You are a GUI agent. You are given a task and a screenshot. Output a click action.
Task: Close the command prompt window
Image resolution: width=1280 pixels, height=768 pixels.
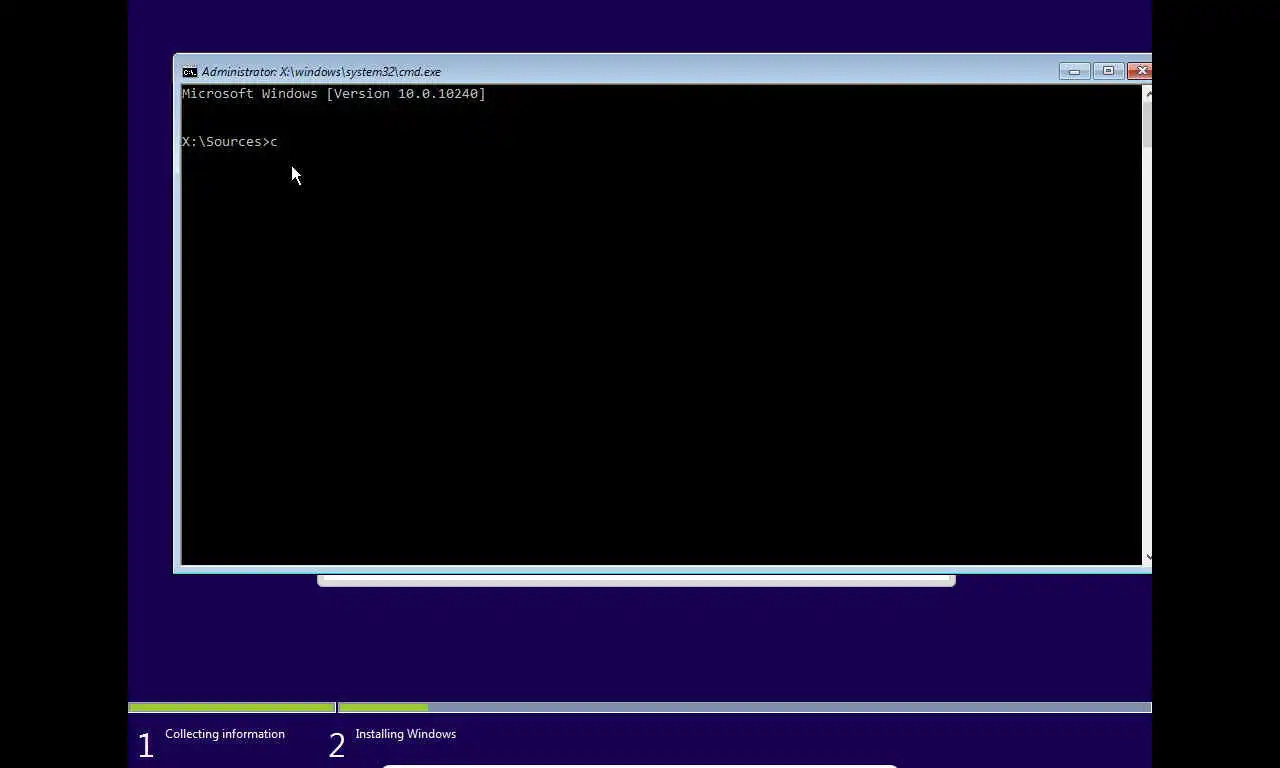click(x=1140, y=71)
